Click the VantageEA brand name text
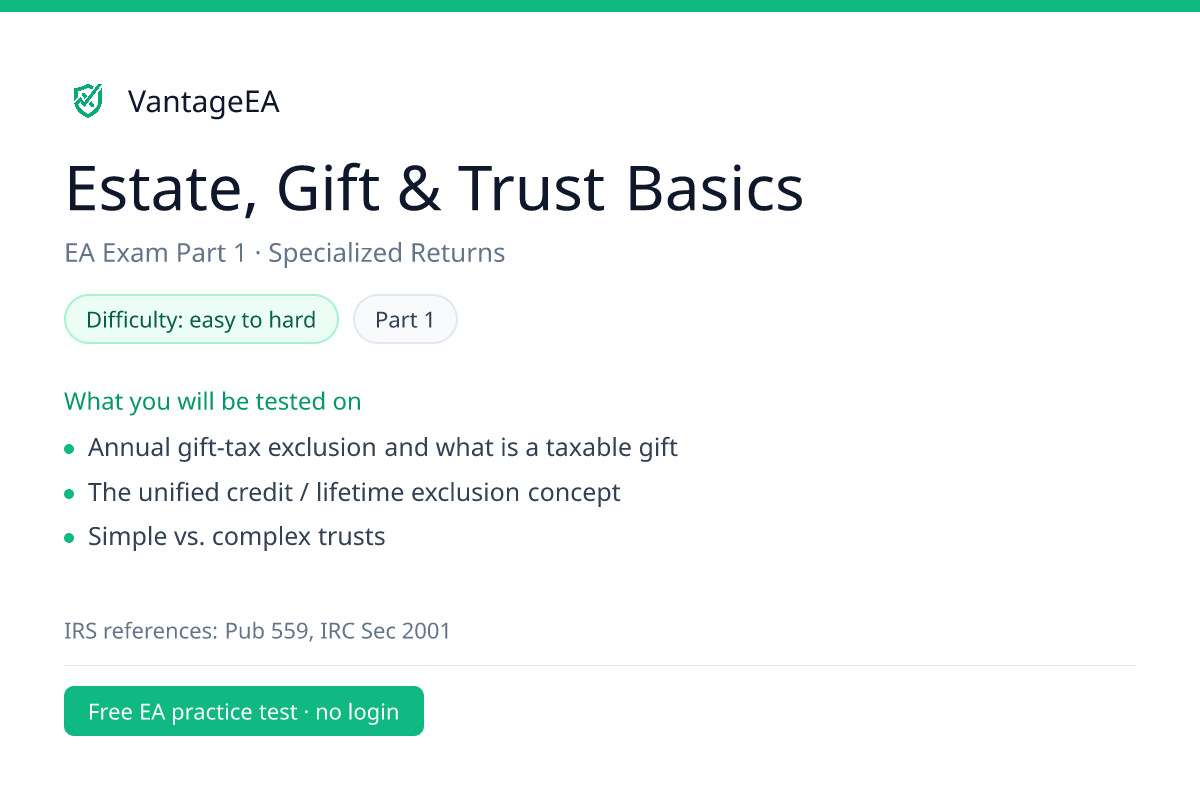 (x=204, y=101)
